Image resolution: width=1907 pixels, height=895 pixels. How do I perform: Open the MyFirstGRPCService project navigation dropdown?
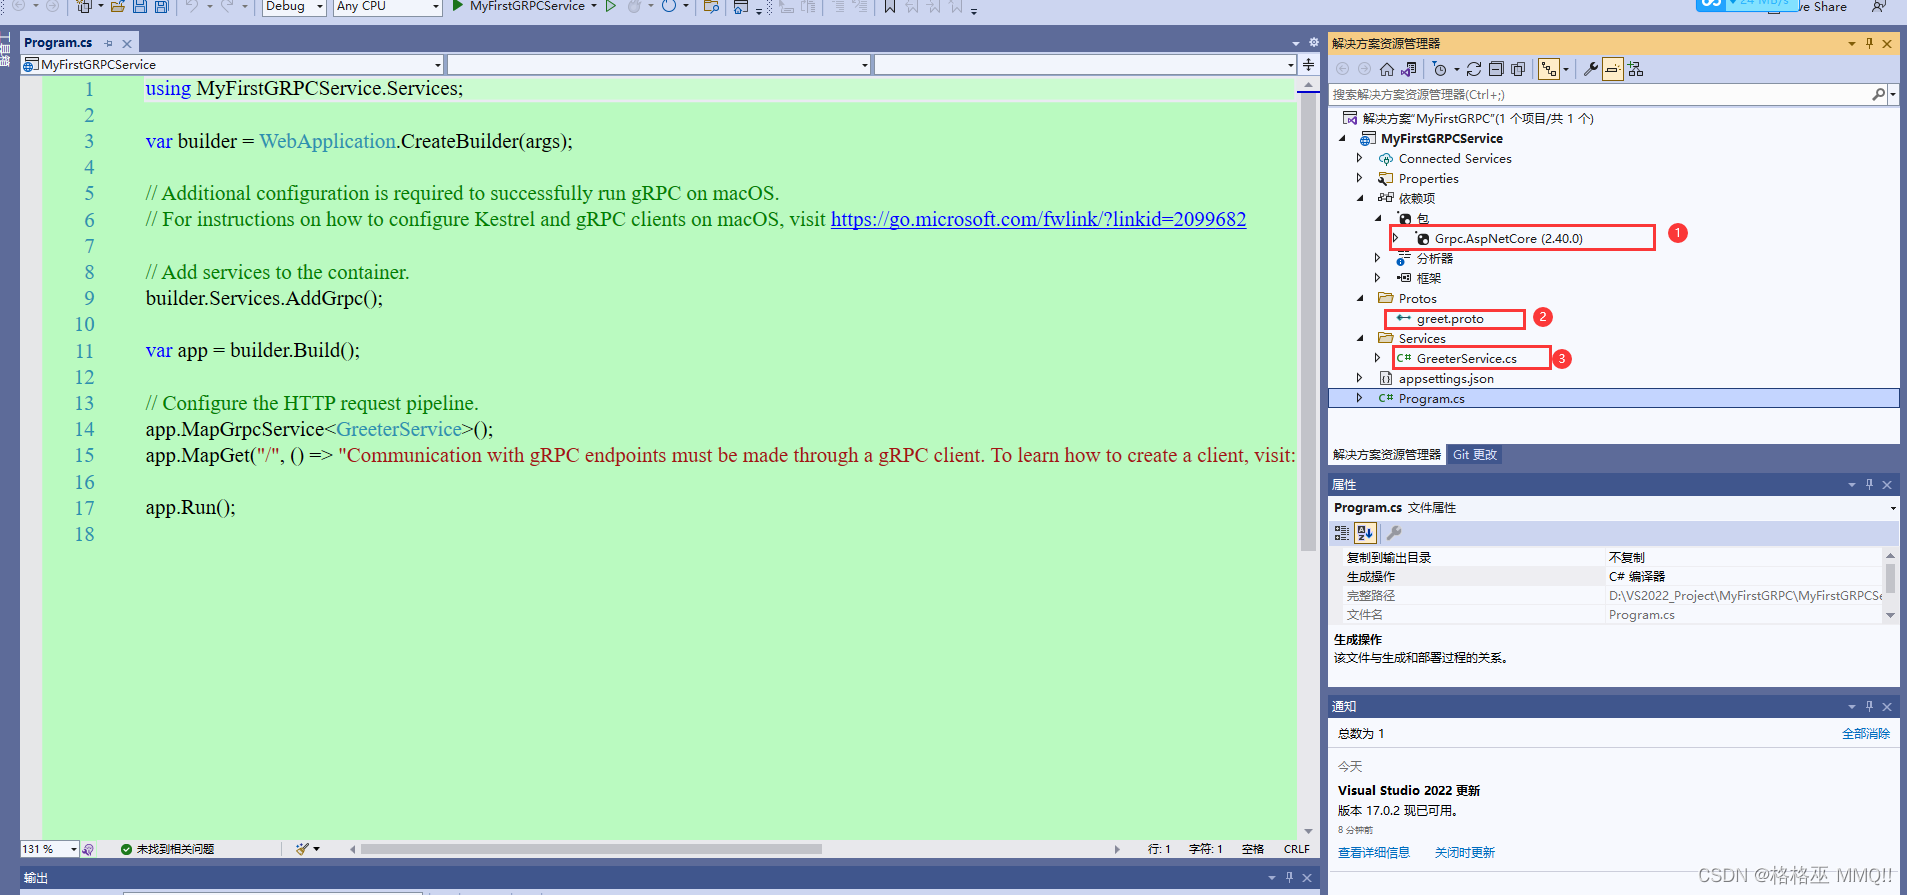tap(232, 64)
